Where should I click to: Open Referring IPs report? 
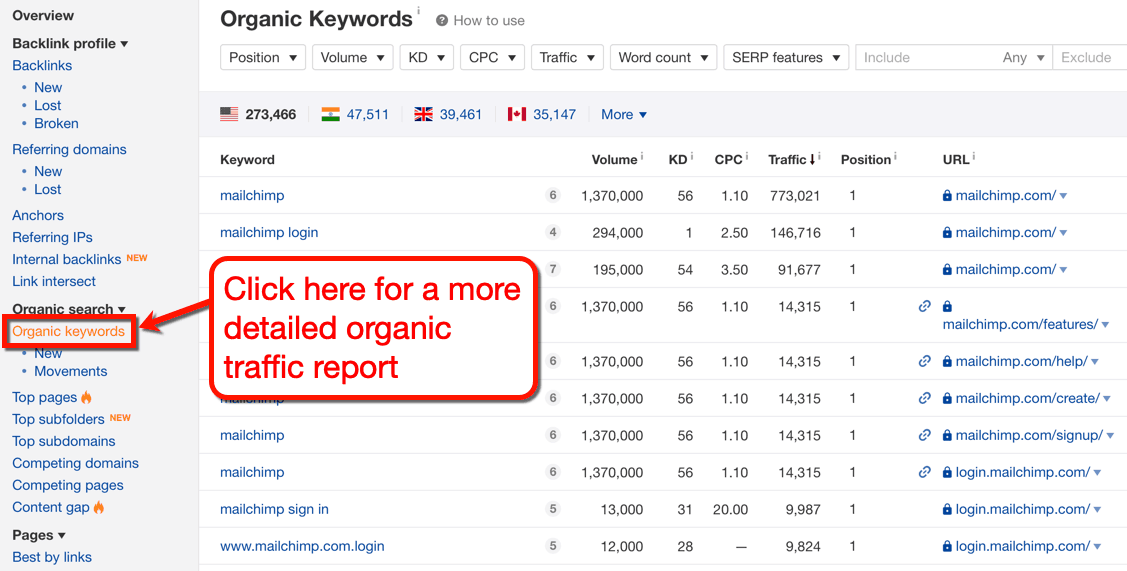coord(52,237)
